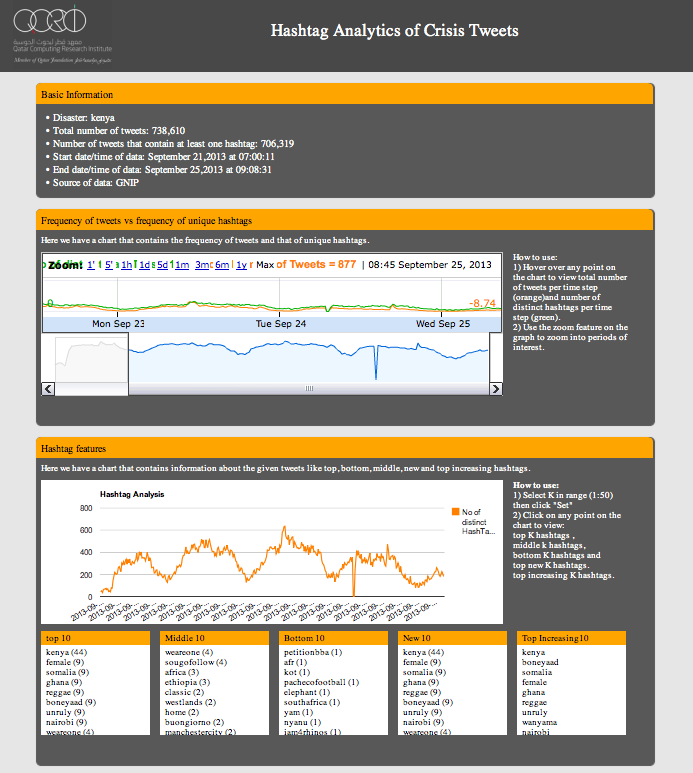Click the Hashtag features panel header

click(345, 450)
